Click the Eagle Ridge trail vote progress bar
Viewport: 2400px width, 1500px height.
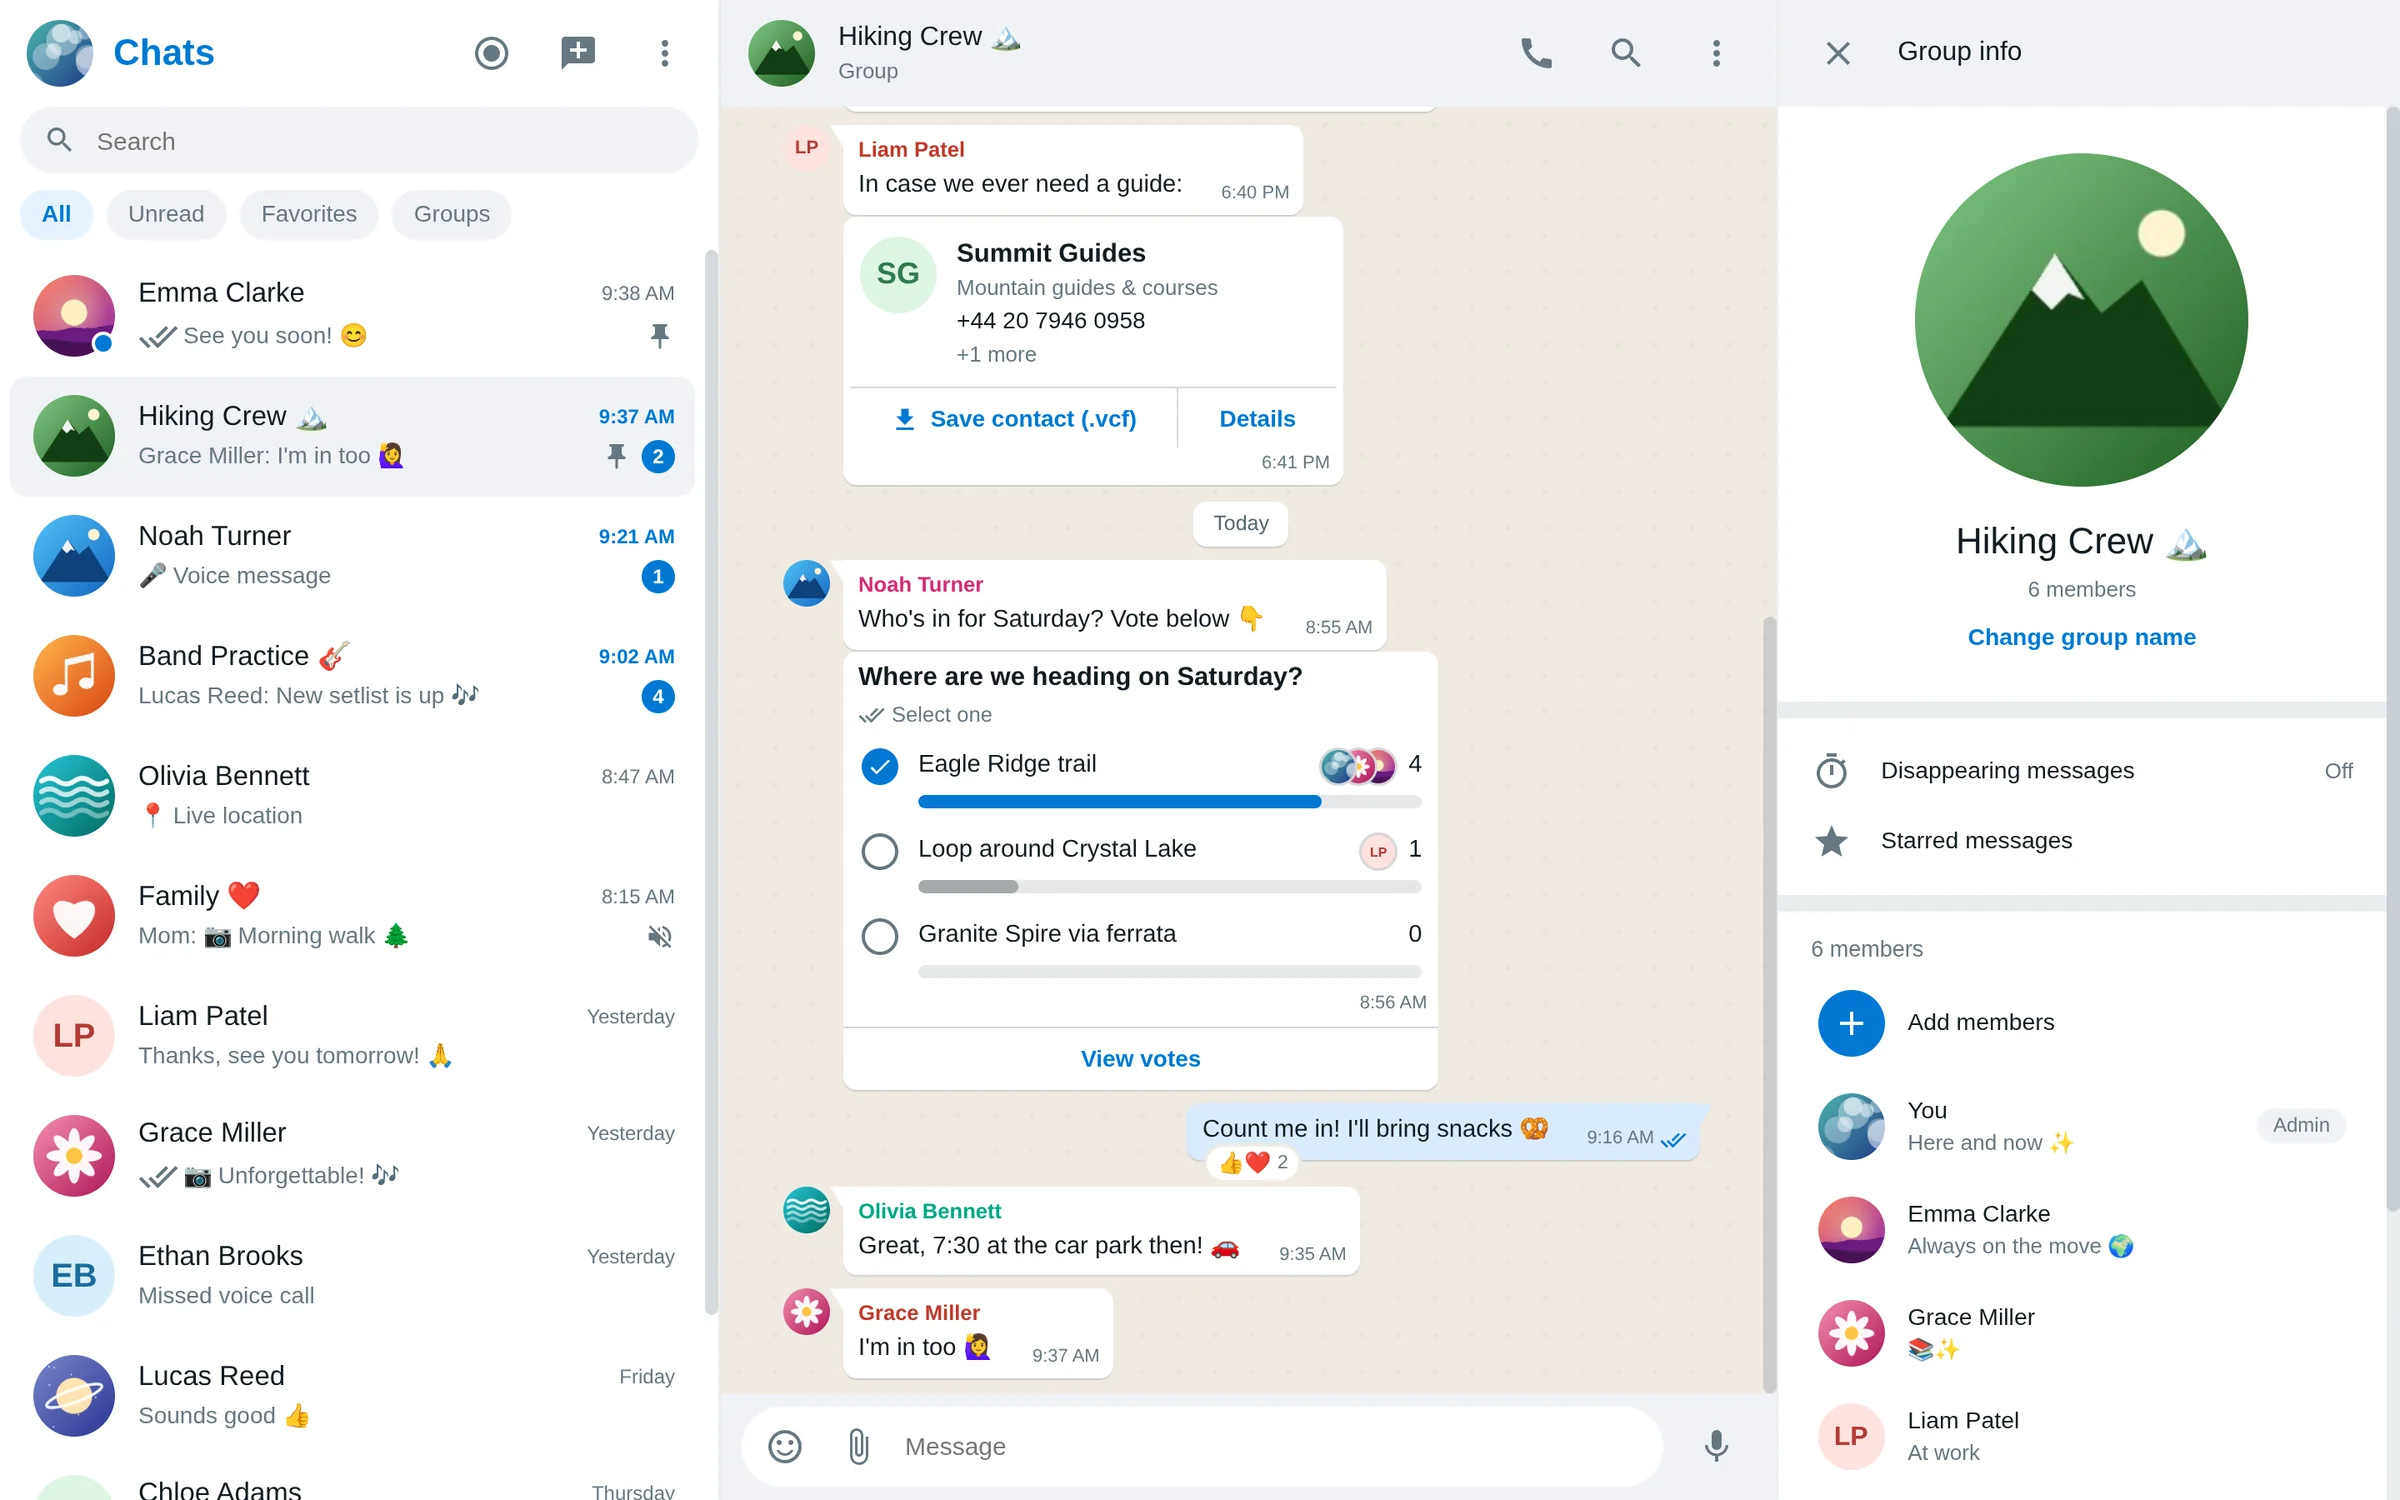(1169, 801)
